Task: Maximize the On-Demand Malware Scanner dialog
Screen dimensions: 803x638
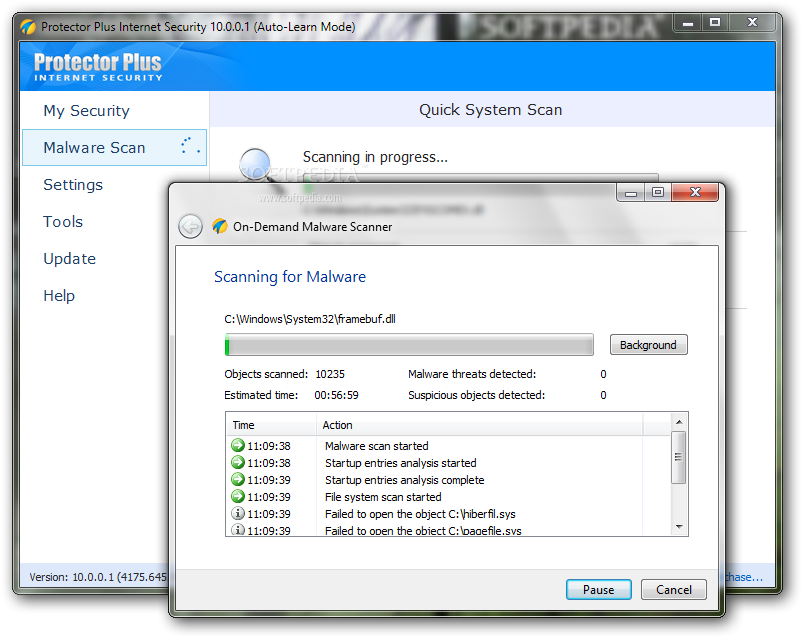Action: [x=658, y=193]
